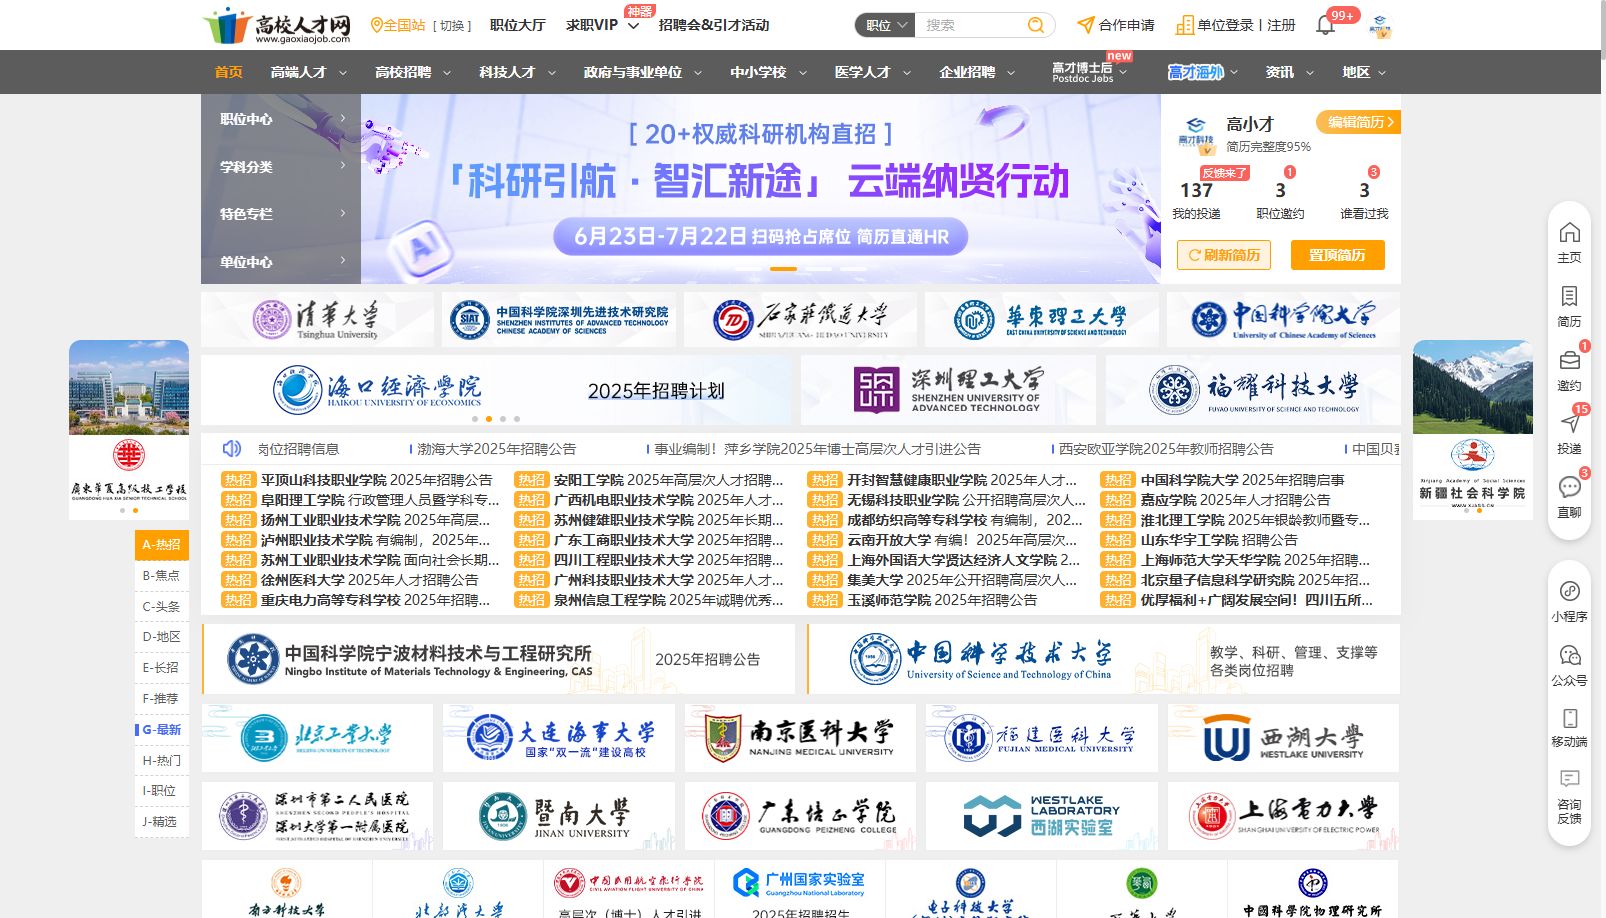1606x918 pixels.
Task: Click 单位登录 building icon link
Action: 1214,25
